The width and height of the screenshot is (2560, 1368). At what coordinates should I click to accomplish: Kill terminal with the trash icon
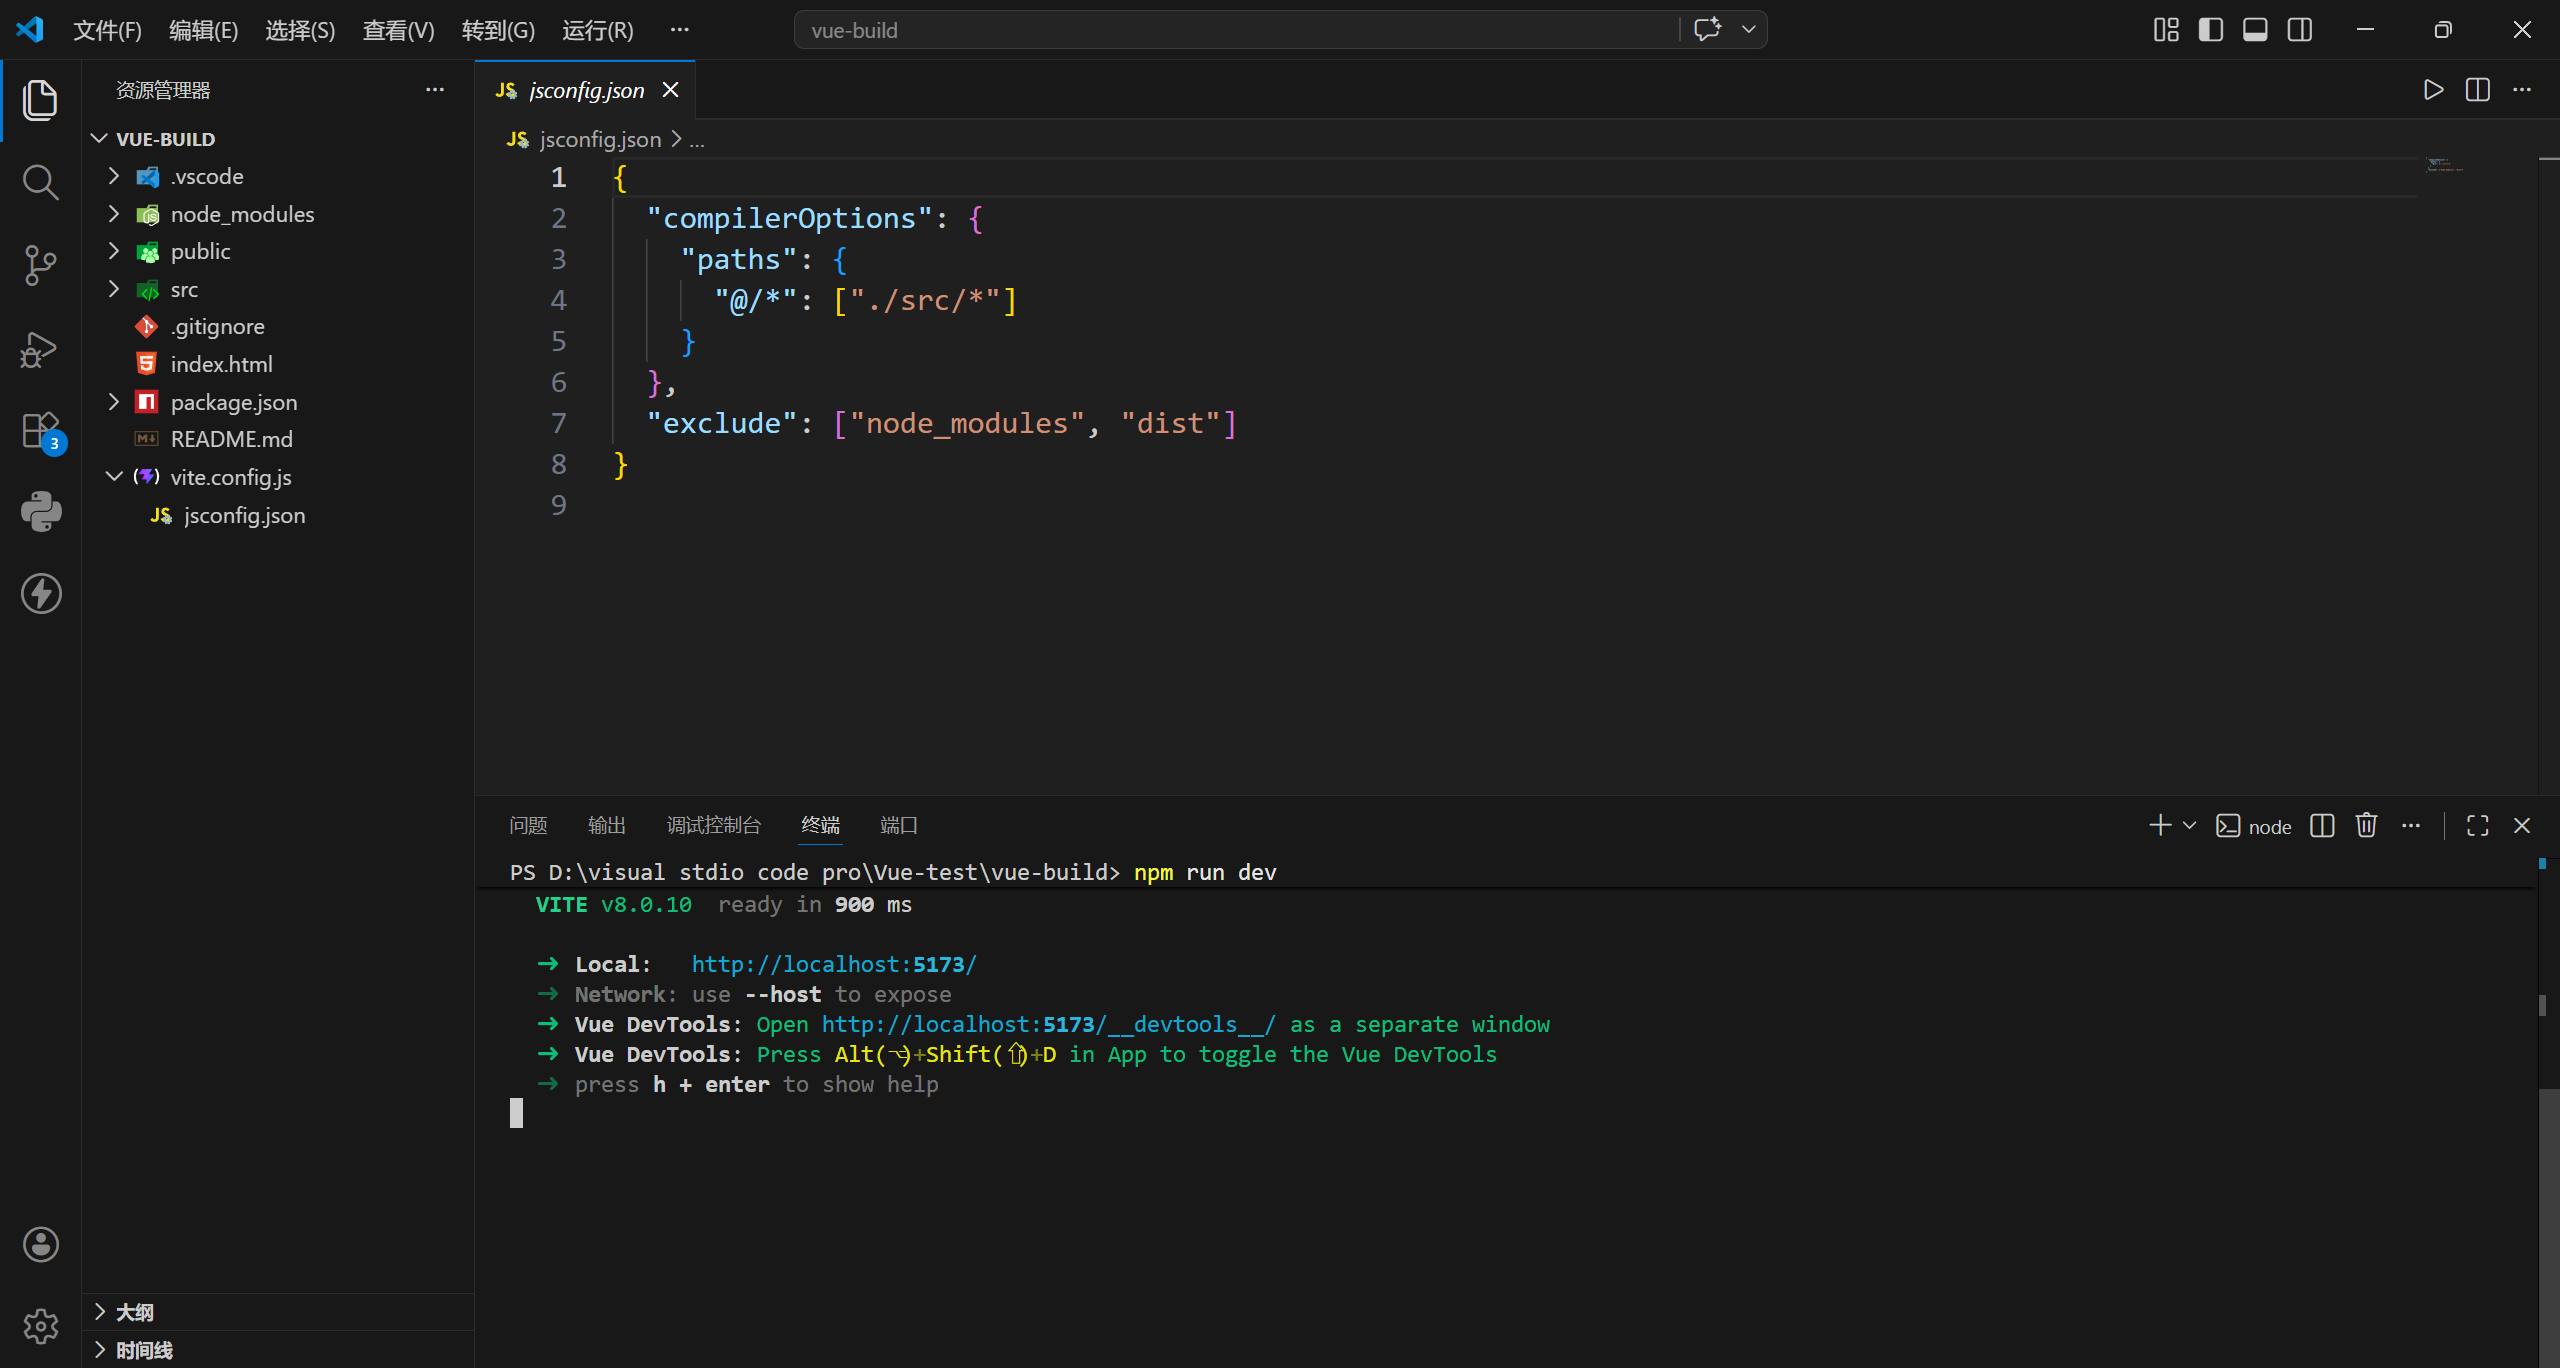(x=2366, y=825)
